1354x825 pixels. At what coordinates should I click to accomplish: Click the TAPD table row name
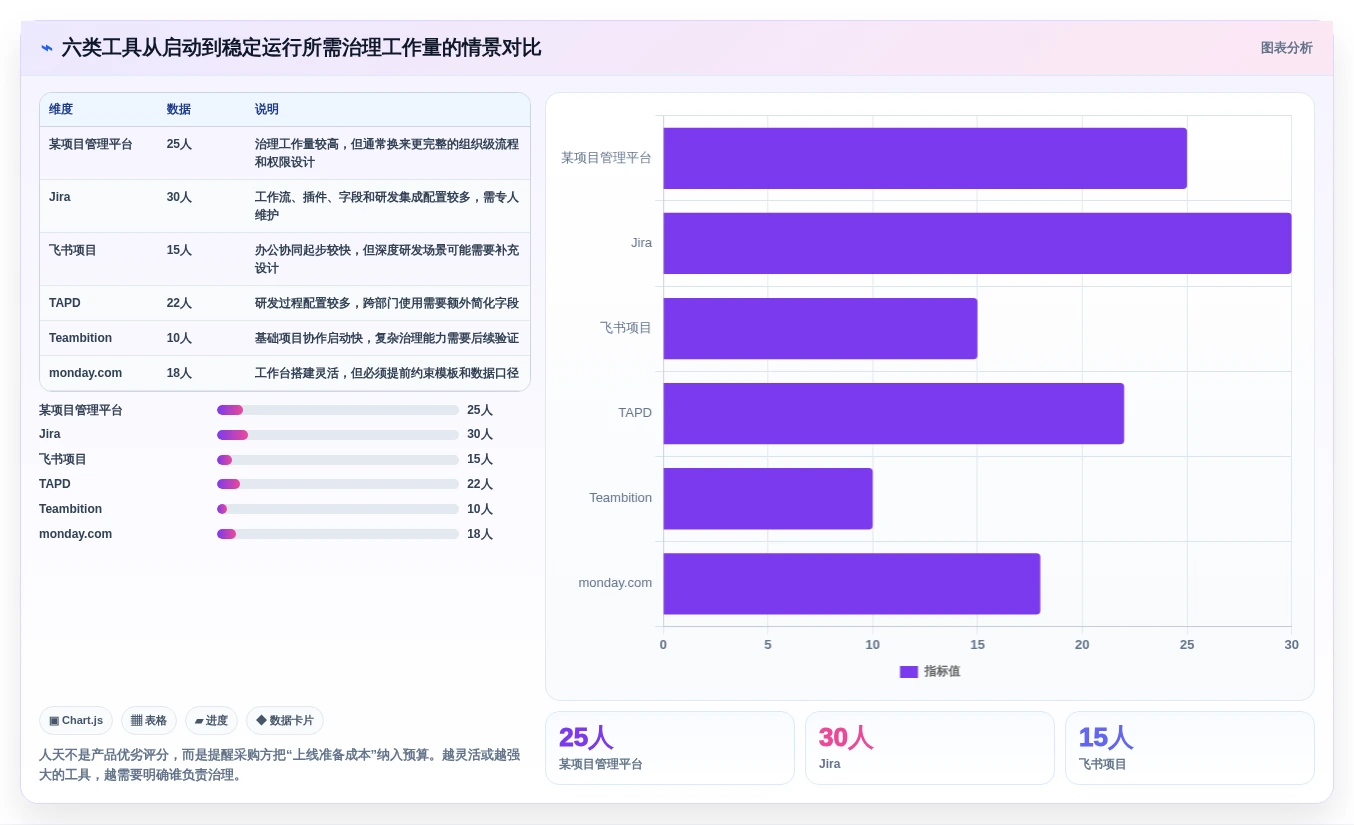65,303
